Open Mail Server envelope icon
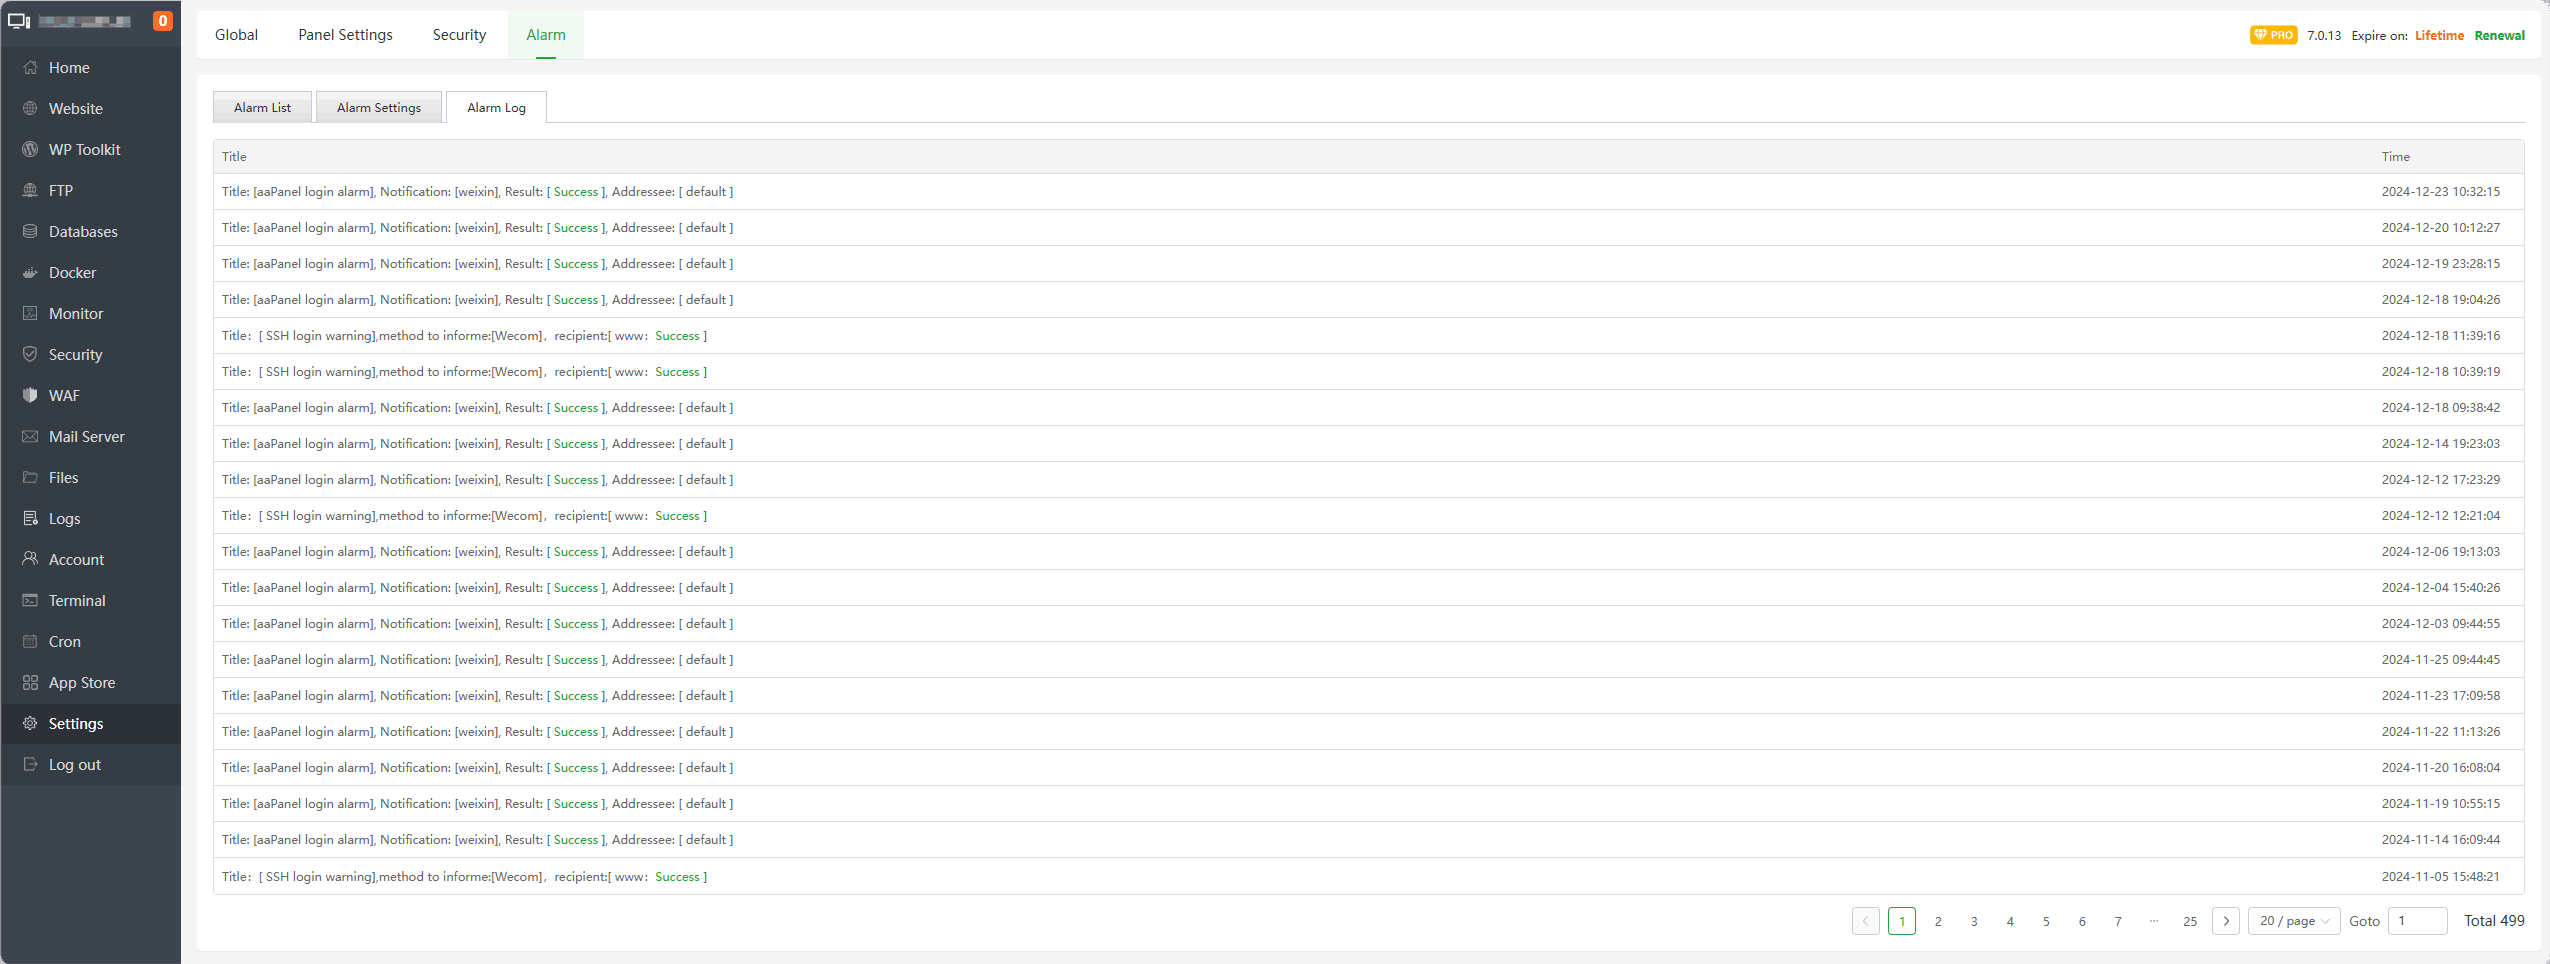2550x964 pixels. pos(30,437)
